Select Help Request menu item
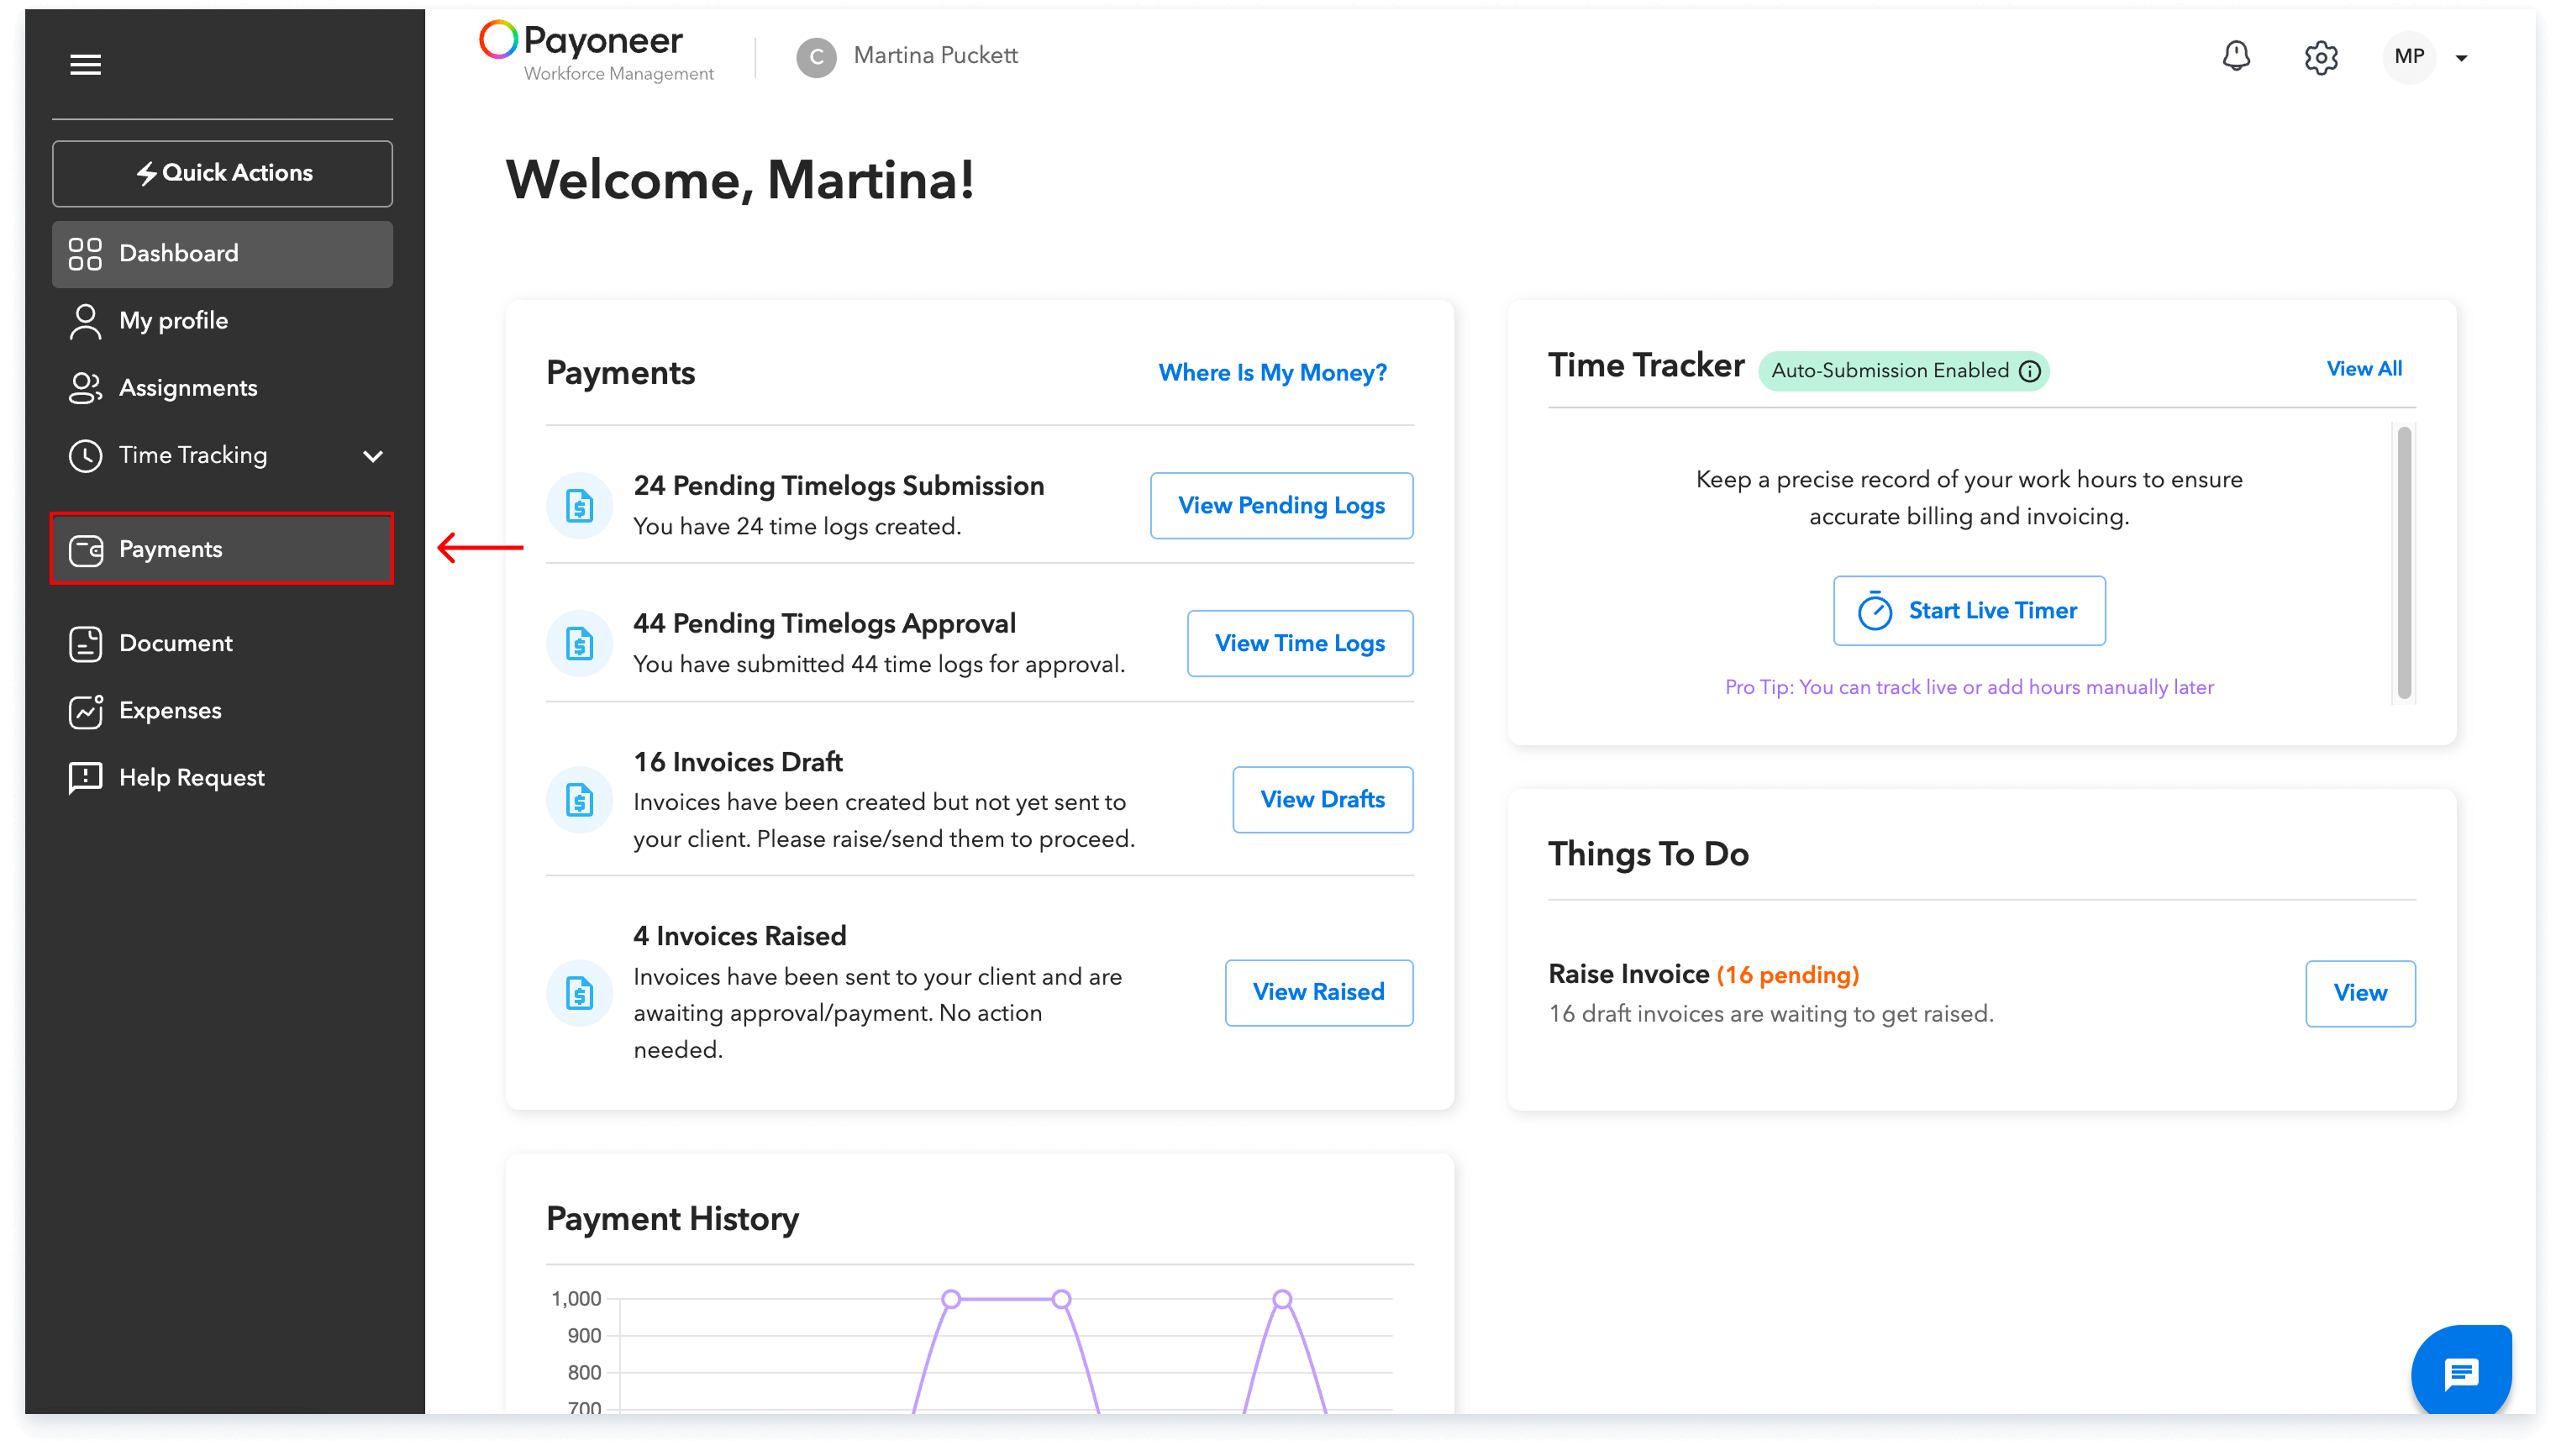Viewport: 2561px width, 1456px height. pyautogui.click(x=191, y=778)
